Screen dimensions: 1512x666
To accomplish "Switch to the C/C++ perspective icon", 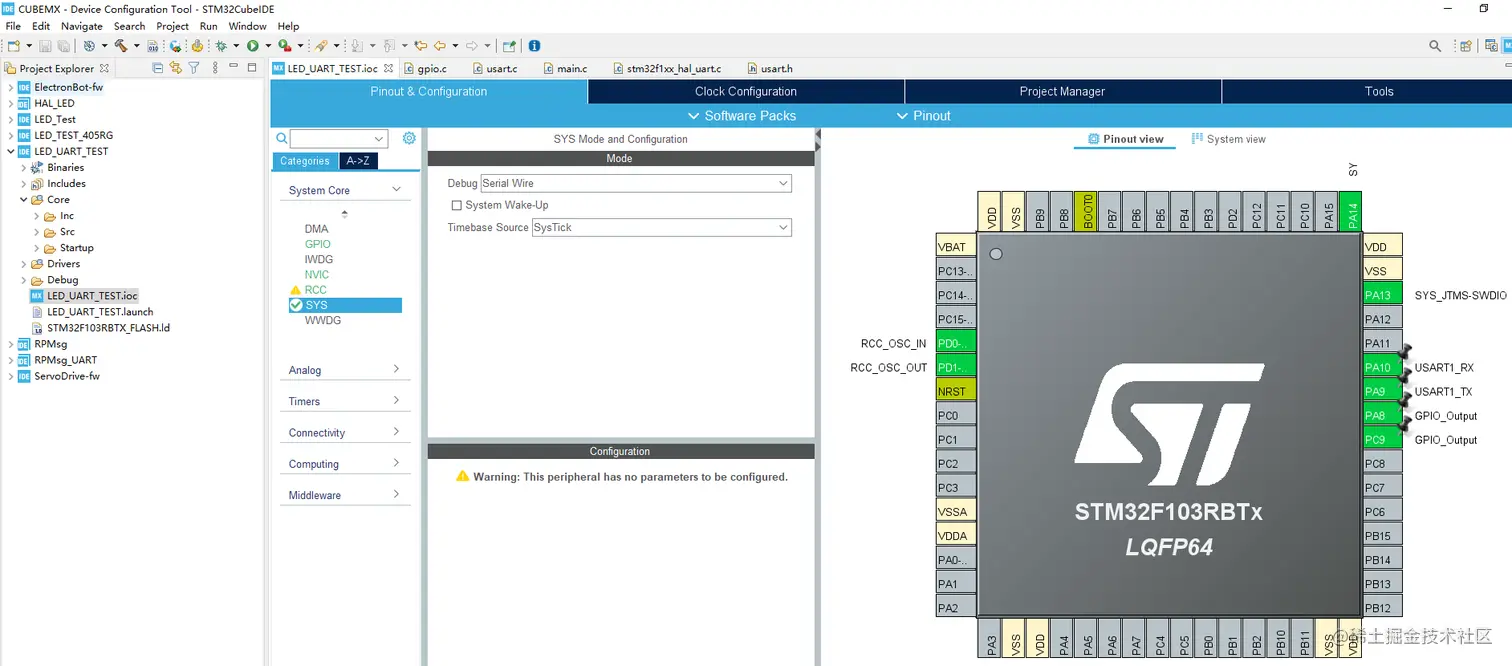I will [1491, 46].
